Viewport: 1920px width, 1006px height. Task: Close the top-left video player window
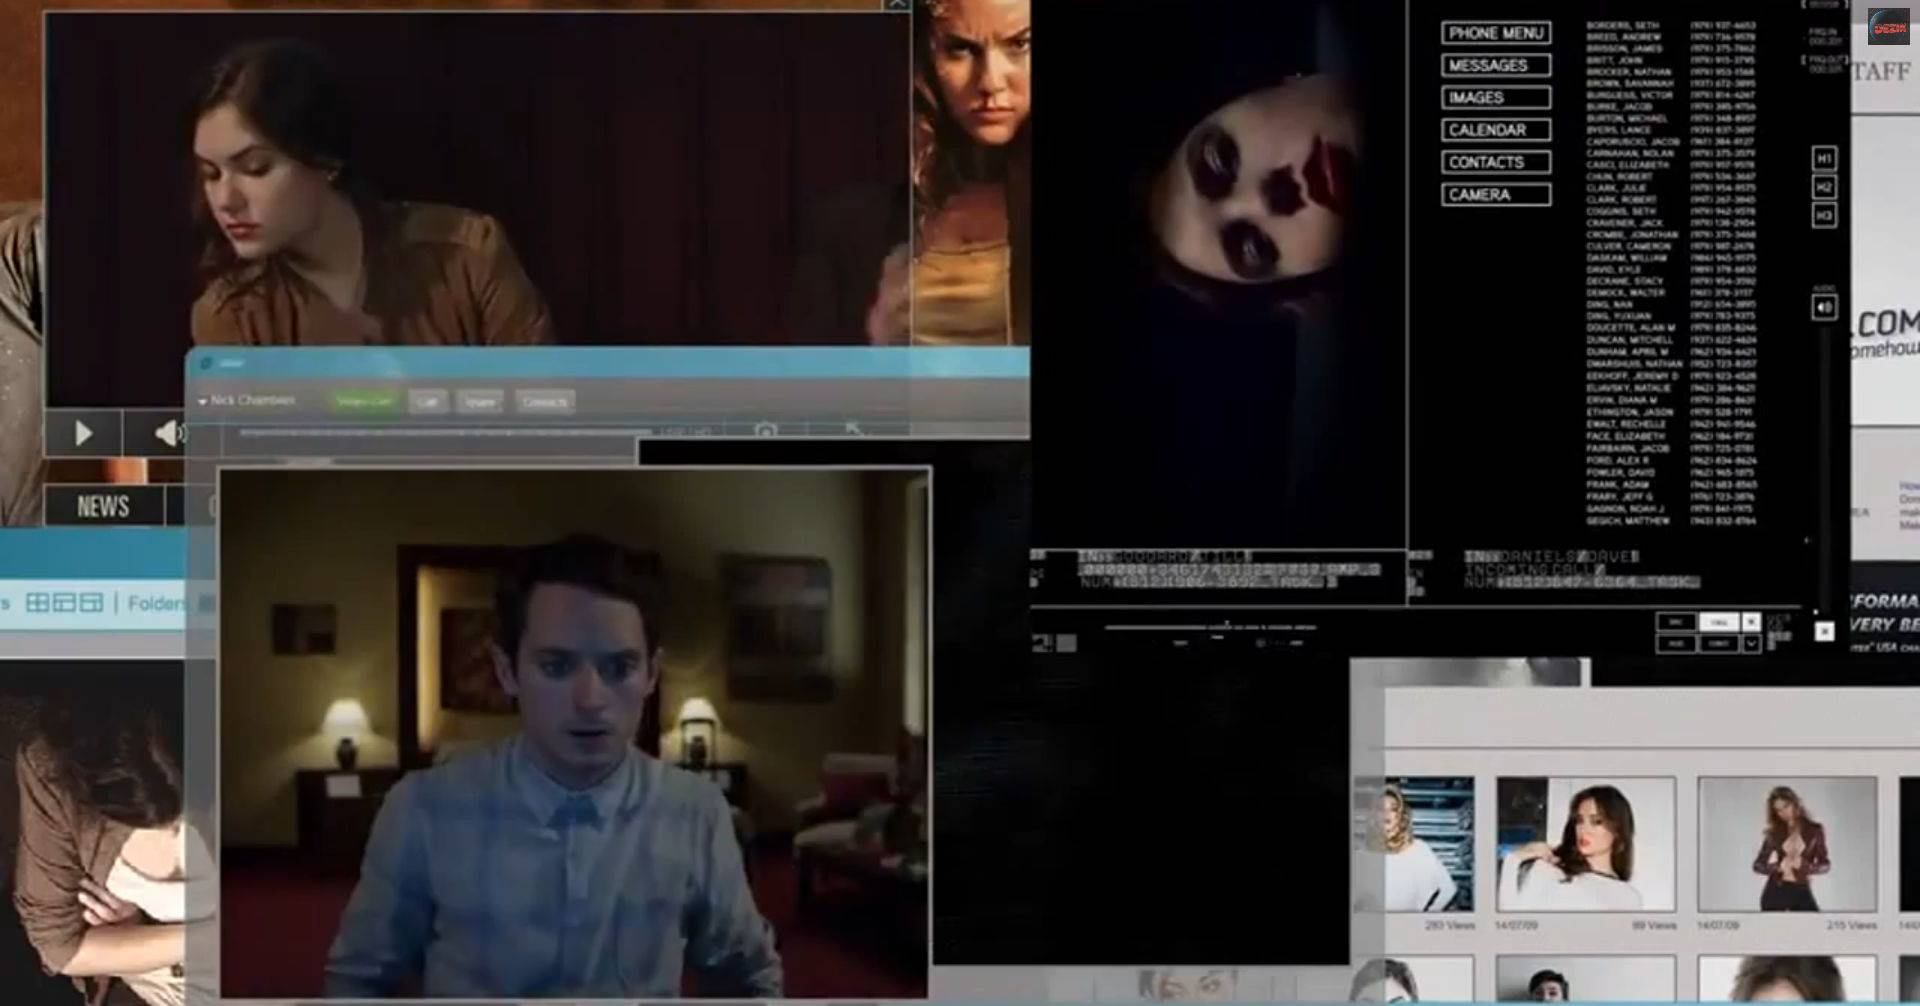click(x=897, y=5)
